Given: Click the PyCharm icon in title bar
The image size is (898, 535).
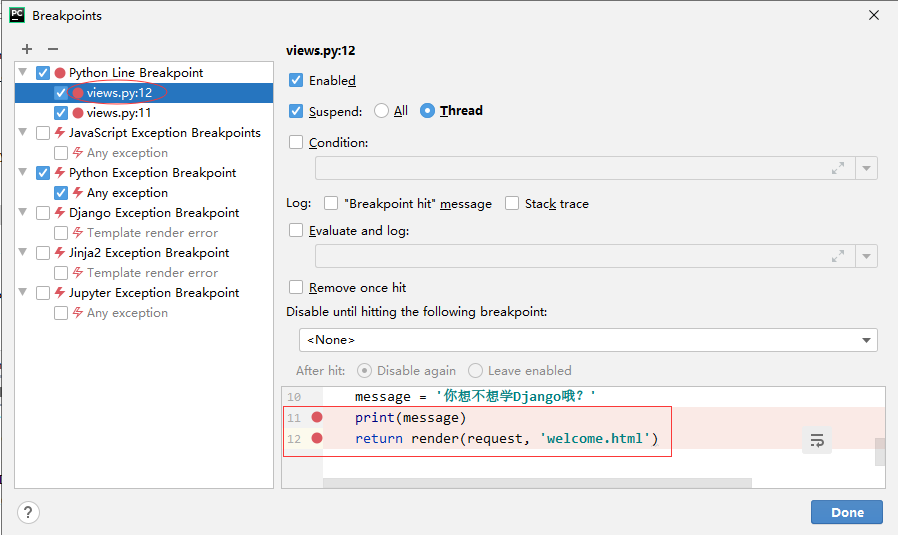Looking at the screenshot, I should (17, 15).
